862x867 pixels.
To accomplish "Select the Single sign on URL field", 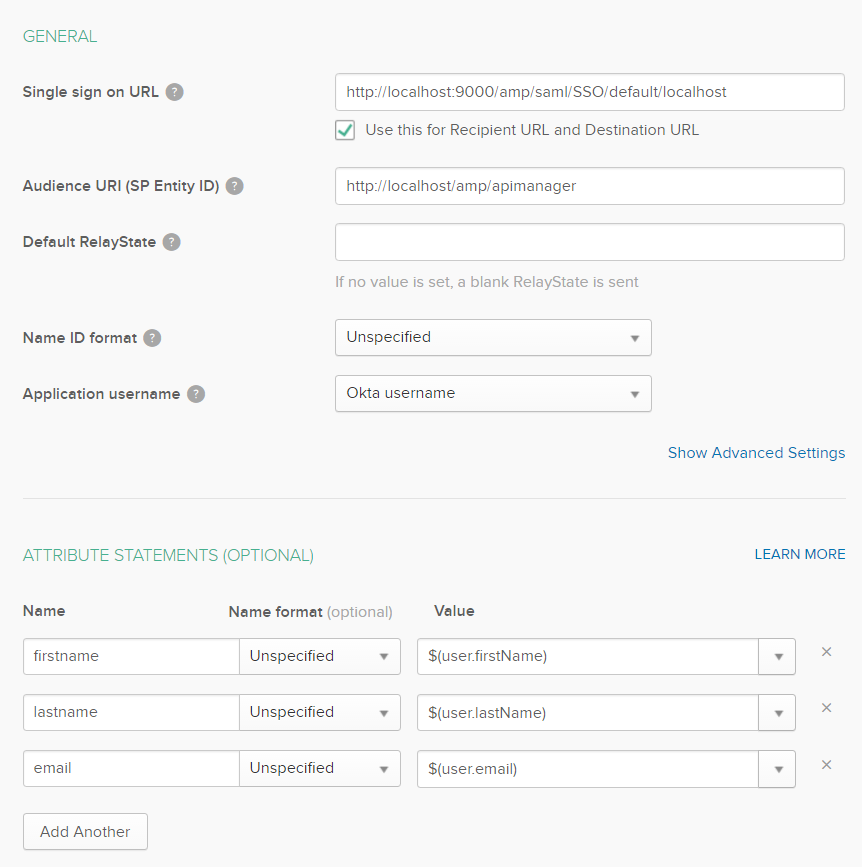I will coord(589,91).
